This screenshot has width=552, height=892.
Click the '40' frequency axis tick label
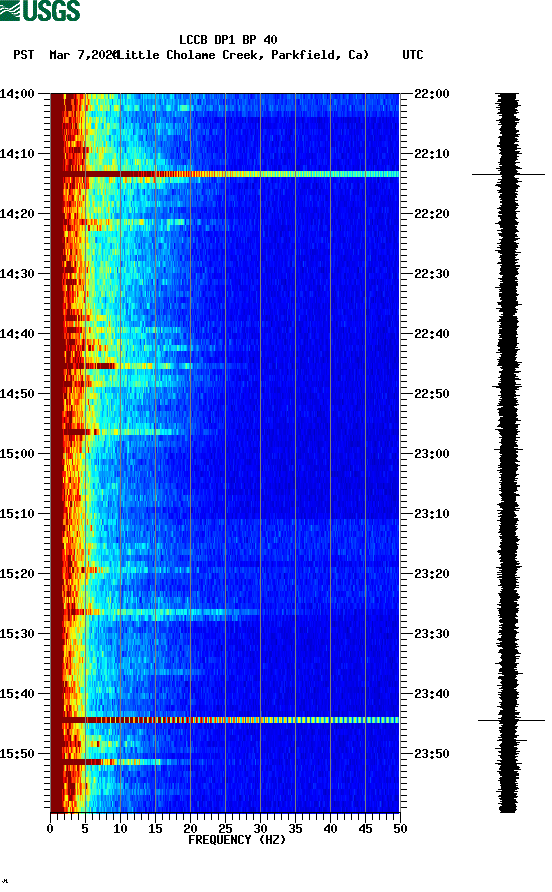[330, 828]
